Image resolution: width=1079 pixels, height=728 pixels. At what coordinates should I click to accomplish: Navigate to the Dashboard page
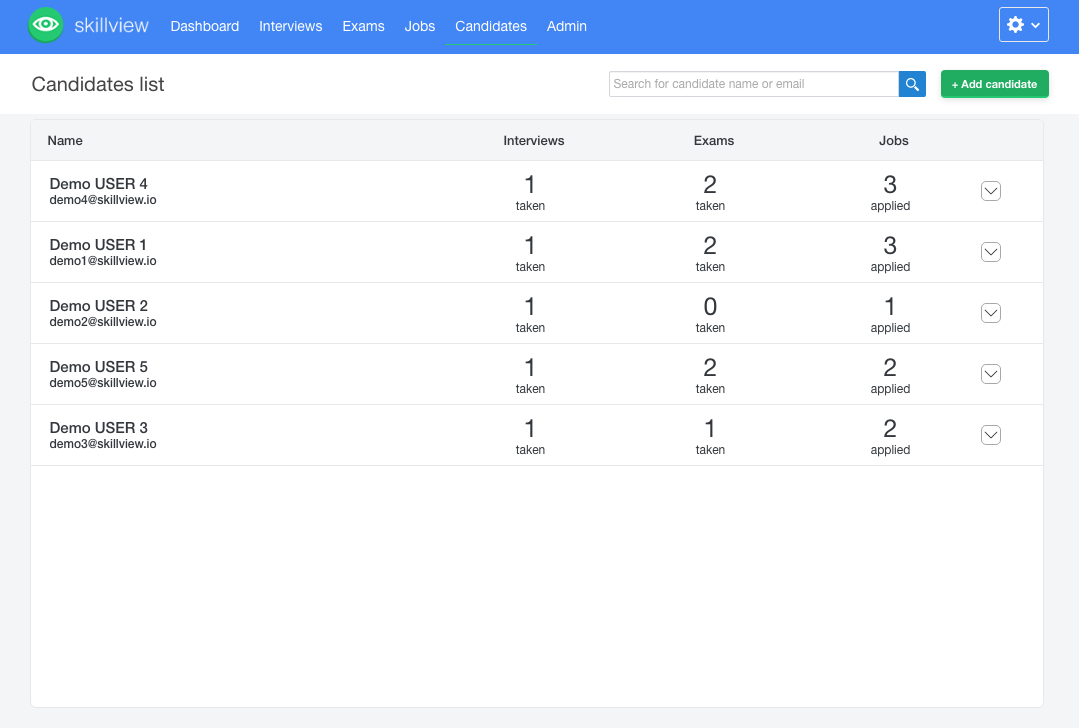(x=204, y=26)
